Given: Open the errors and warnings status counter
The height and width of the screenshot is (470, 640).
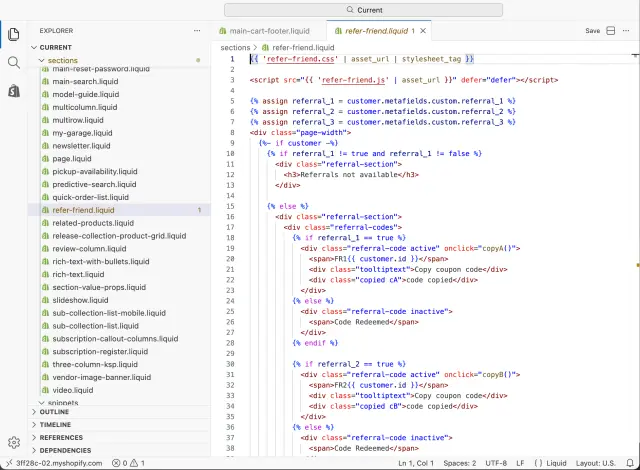Looking at the screenshot, I should click(129, 463).
